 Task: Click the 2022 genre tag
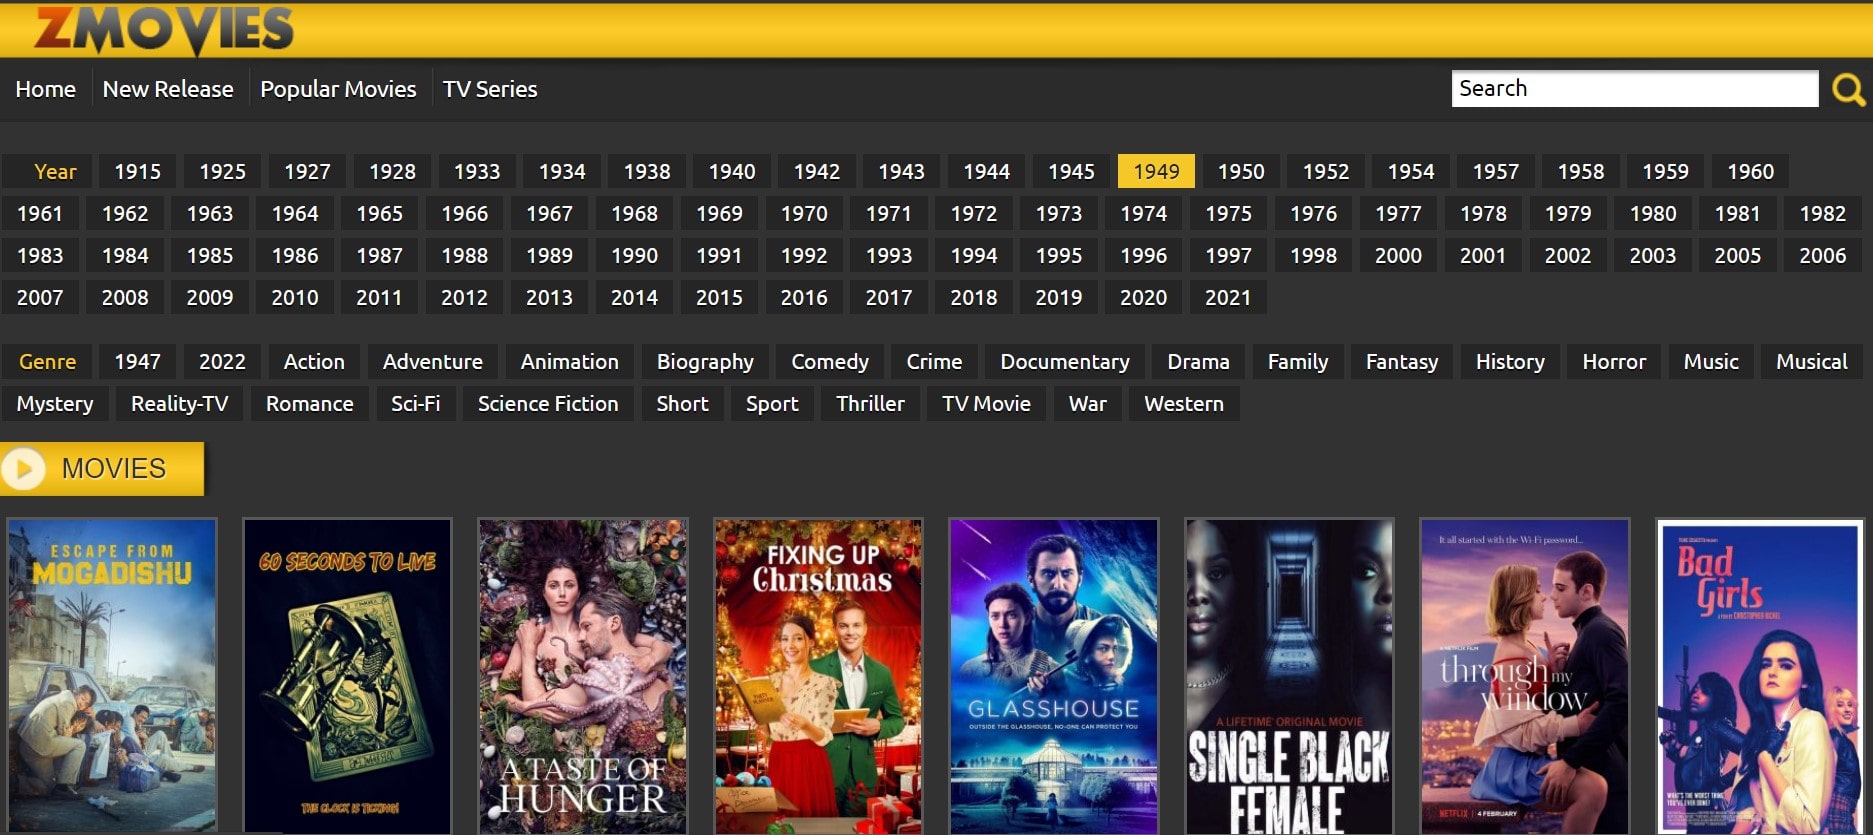tap(222, 361)
